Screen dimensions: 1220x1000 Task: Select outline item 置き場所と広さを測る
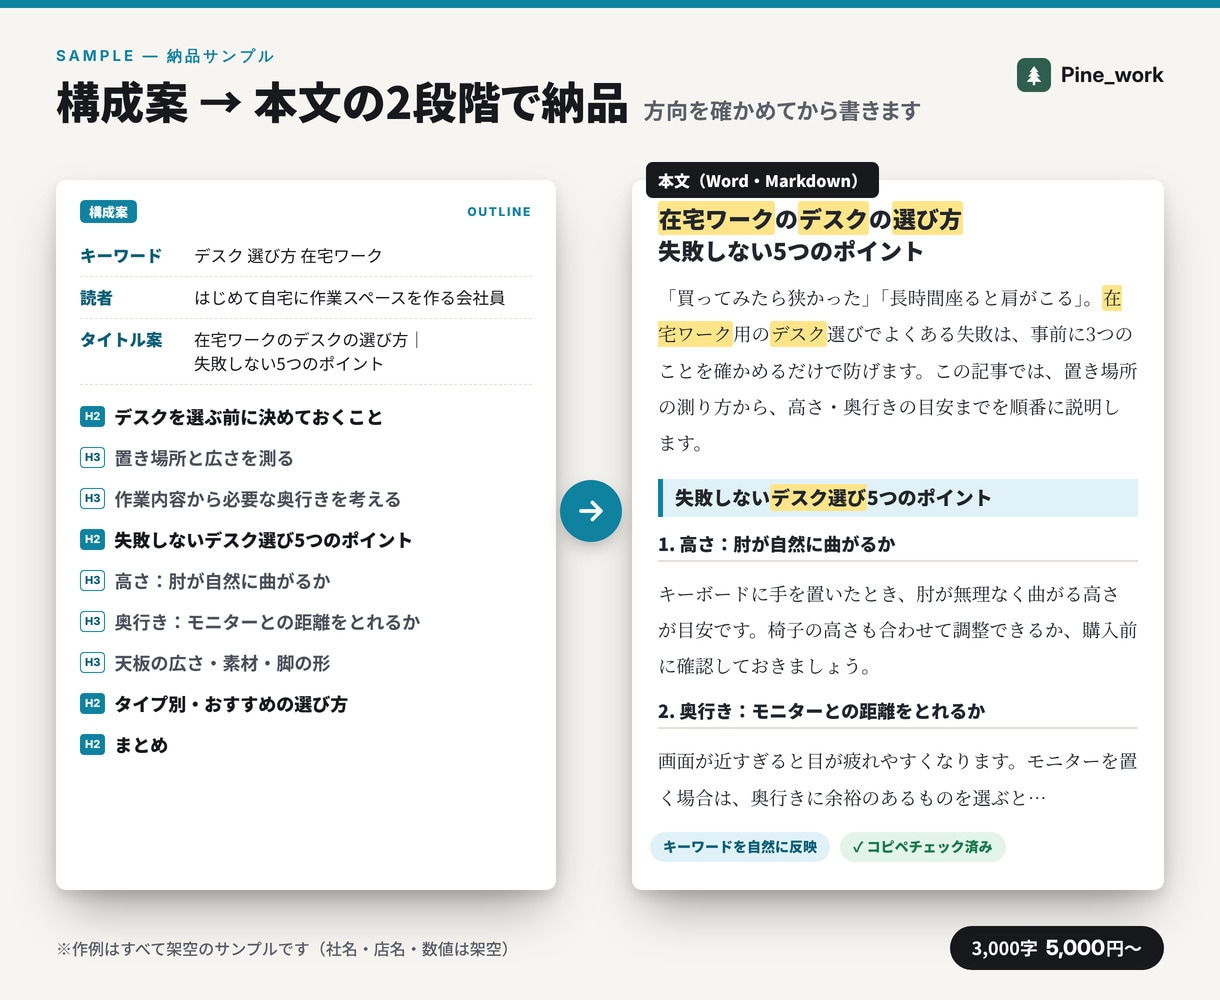click(x=204, y=458)
